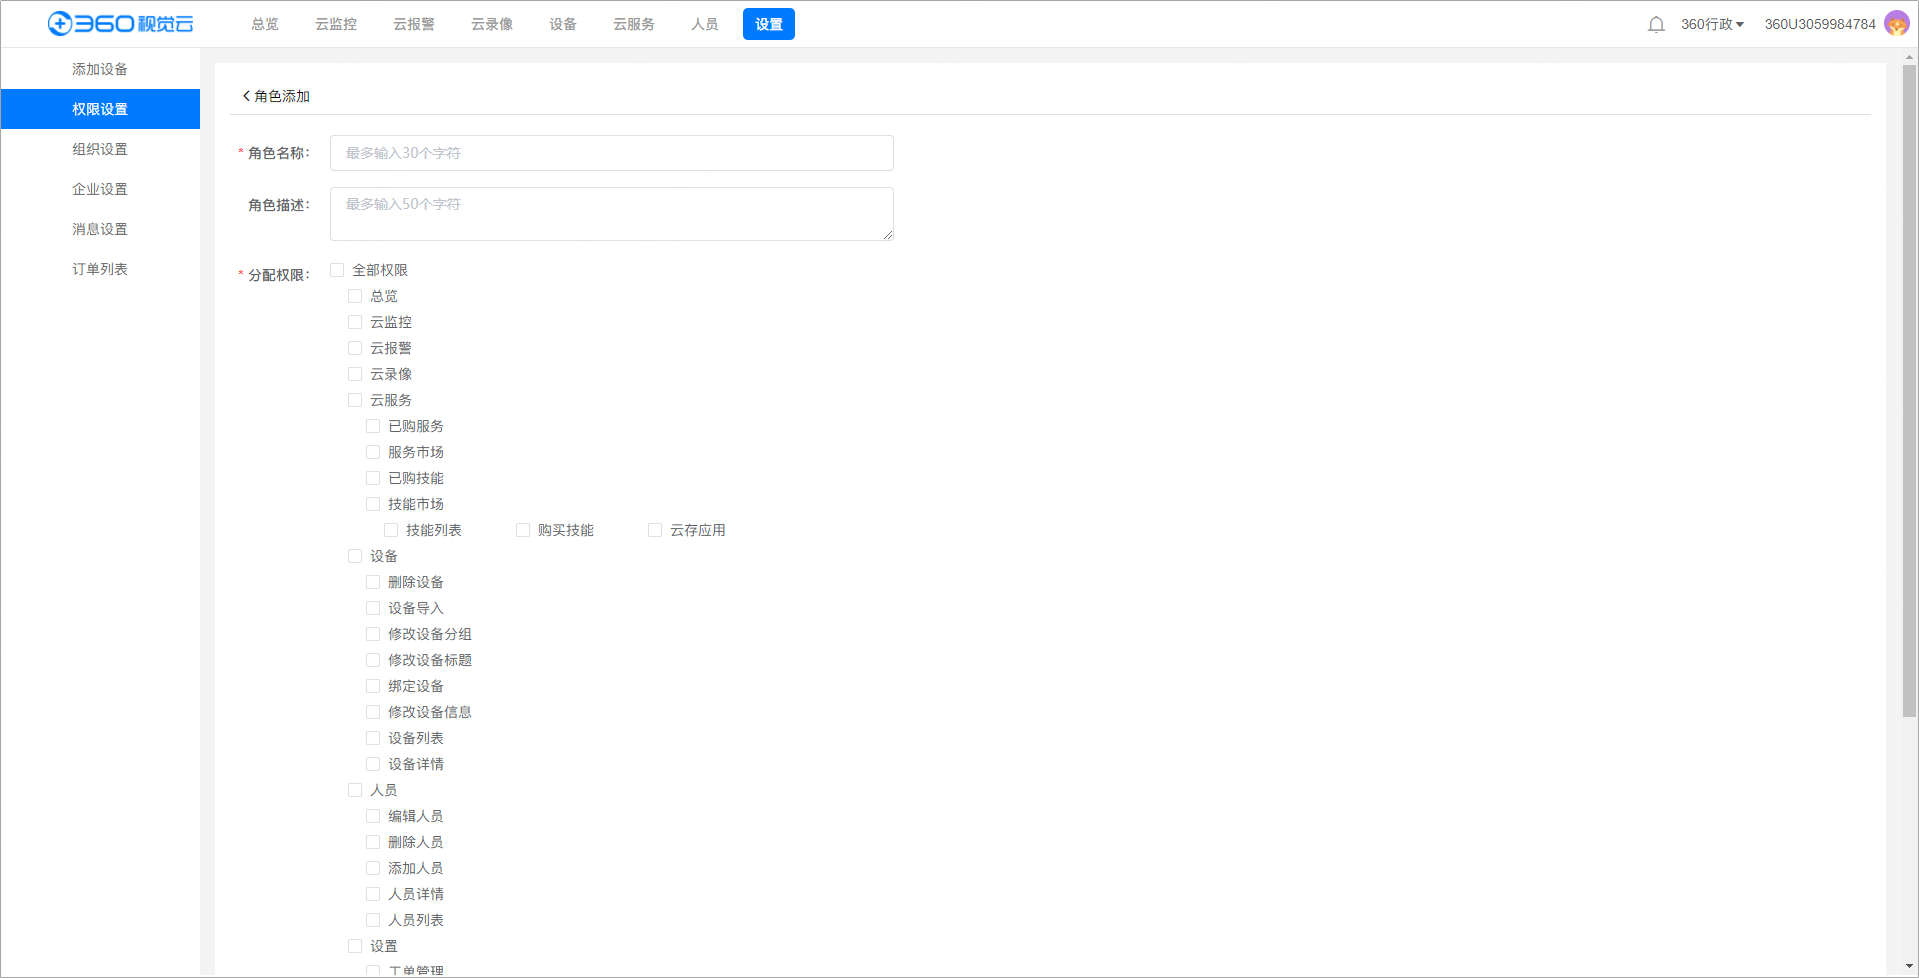Image resolution: width=1919 pixels, height=978 pixels.
Task: Open account menu 360U3059984784
Action: click(x=1819, y=24)
